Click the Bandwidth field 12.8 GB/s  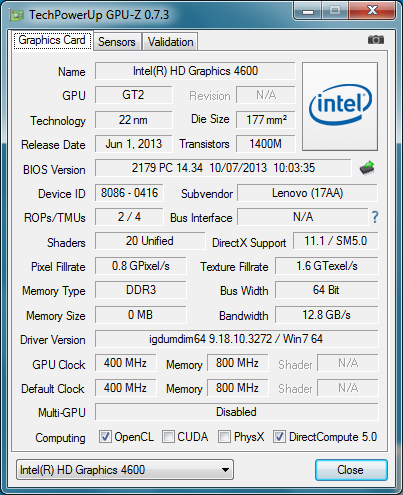click(327, 315)
